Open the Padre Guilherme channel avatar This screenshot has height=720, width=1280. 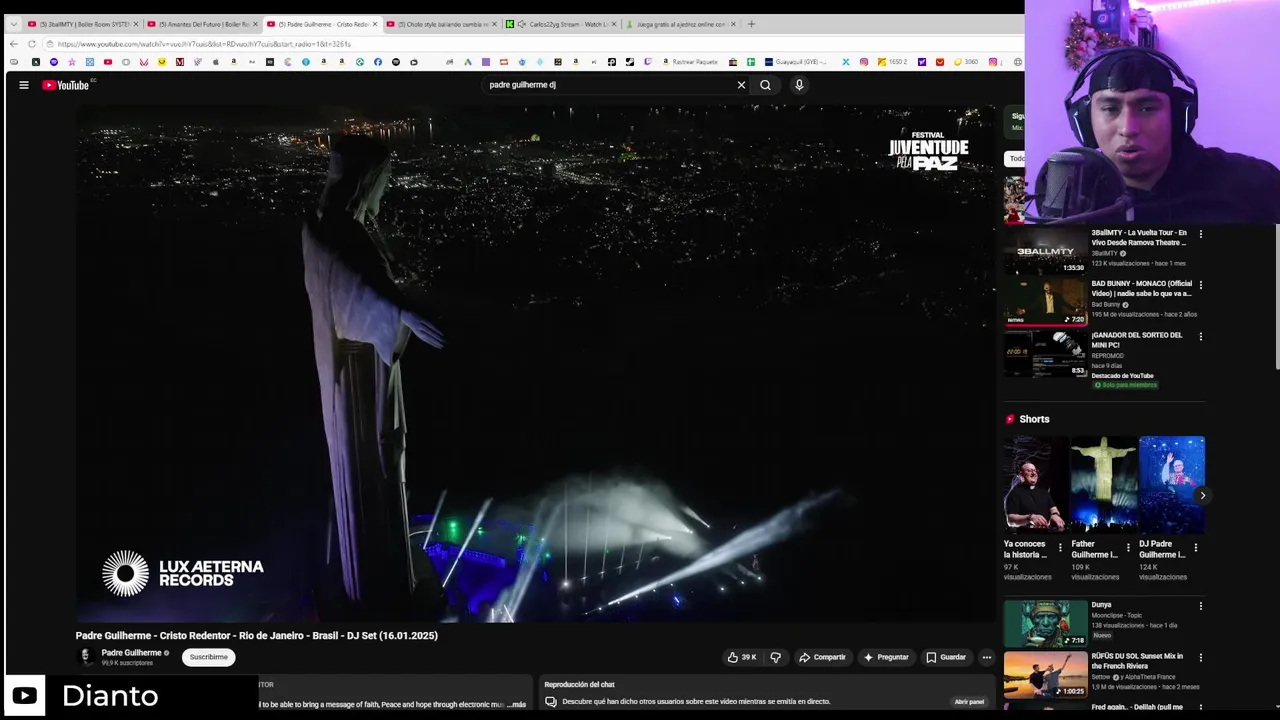pos(86,657)
